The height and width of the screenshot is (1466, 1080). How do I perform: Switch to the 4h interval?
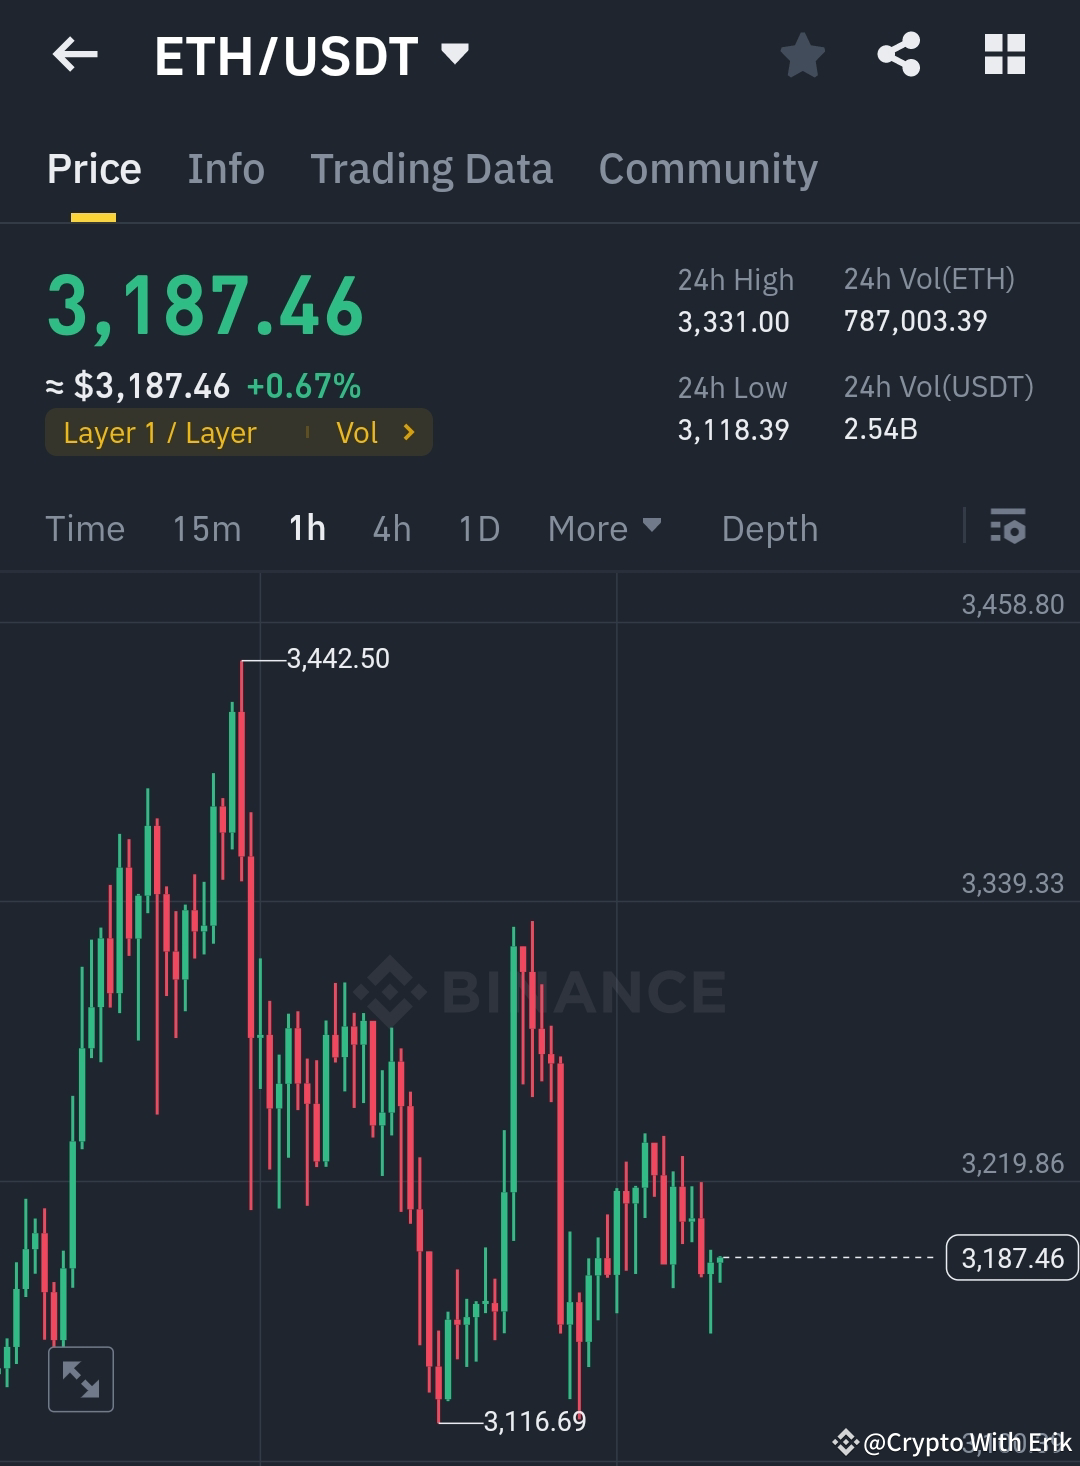pyautogui.click(x=391, y=528)
